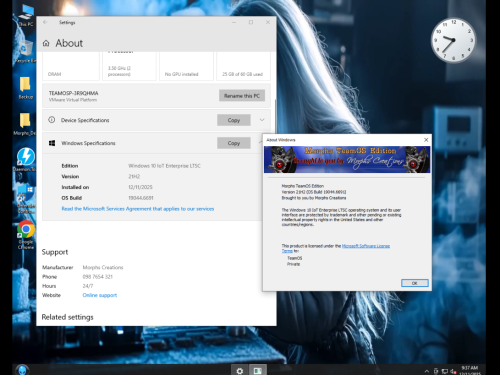Open the Alienware start button on taskbar

point(22,370)
